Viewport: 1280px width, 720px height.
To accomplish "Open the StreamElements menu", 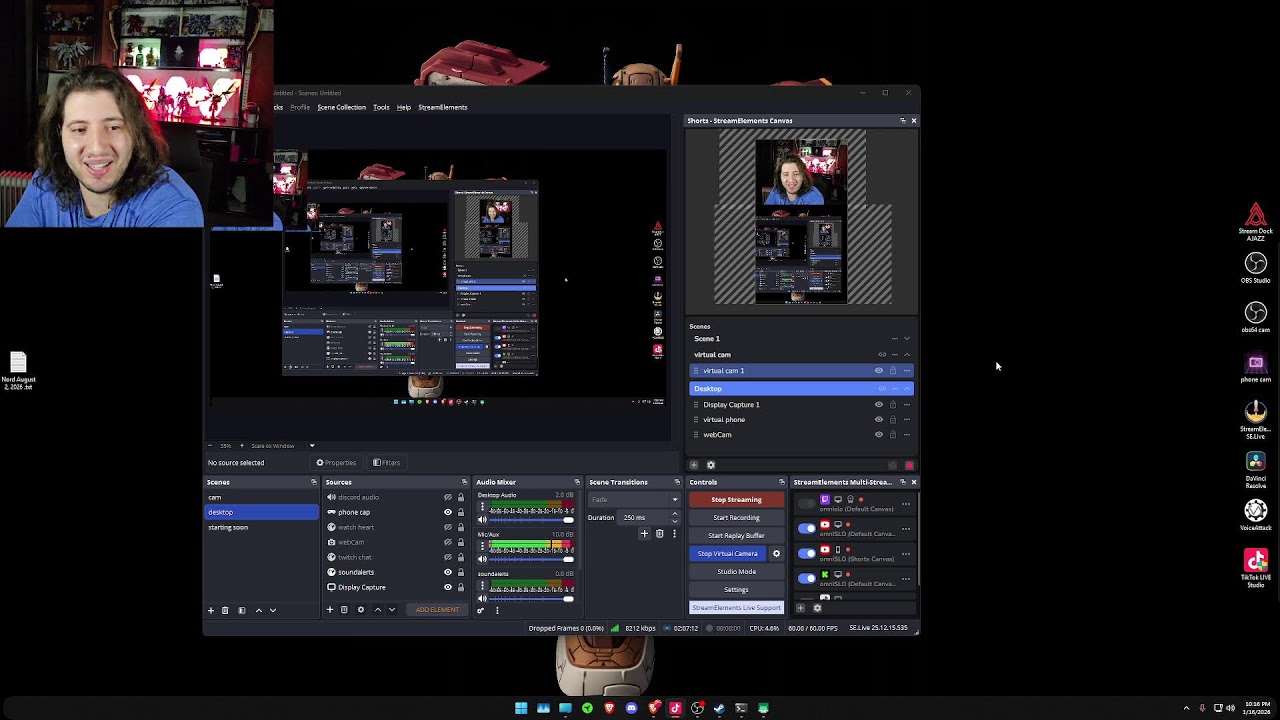I will coord(442,107).
